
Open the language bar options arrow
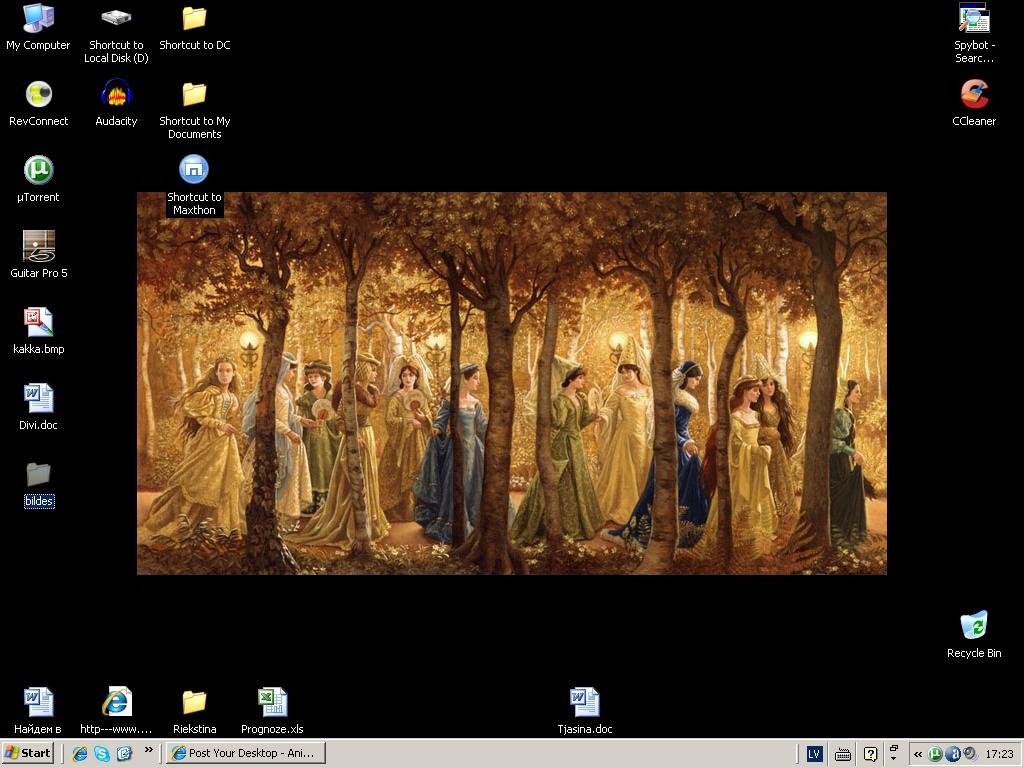[x=893, y=760]
